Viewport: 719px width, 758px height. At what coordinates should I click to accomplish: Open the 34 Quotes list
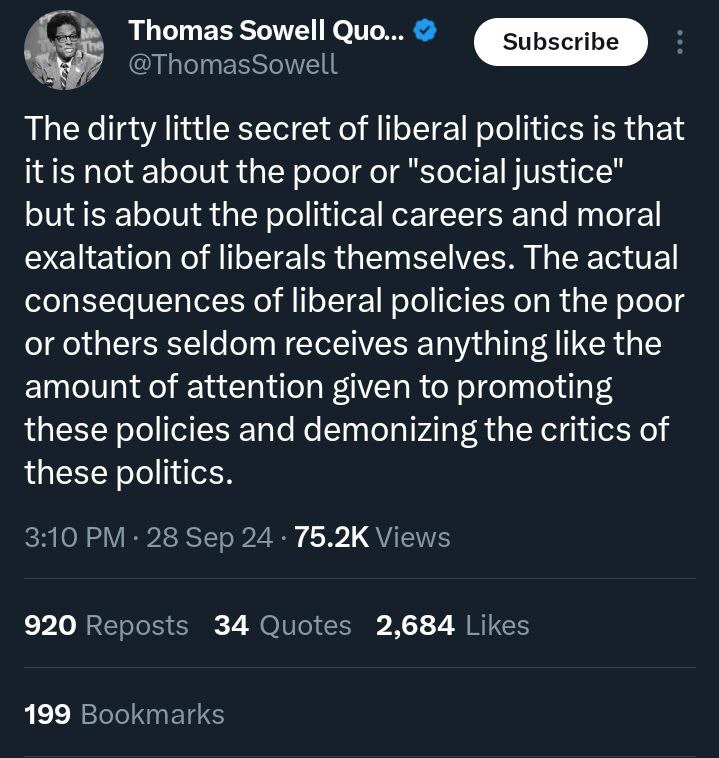click(x=283, y=625)
